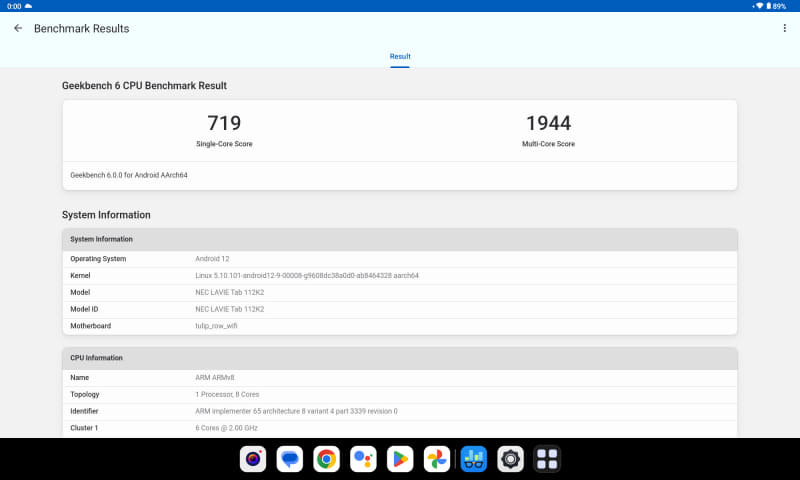Select the Identifier row label
The height and width of the screenshot is (480, 800).
84,411
